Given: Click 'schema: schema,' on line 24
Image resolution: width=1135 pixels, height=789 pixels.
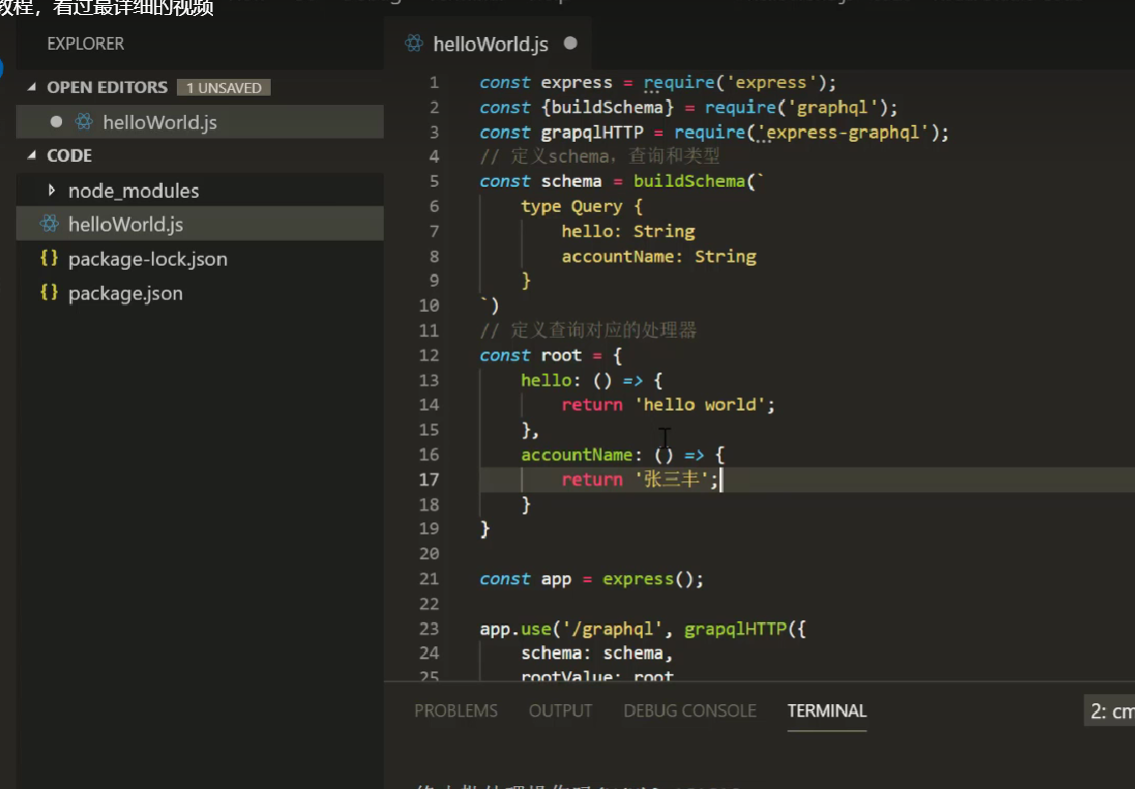Looking at the screenshot, I should 597,654.
